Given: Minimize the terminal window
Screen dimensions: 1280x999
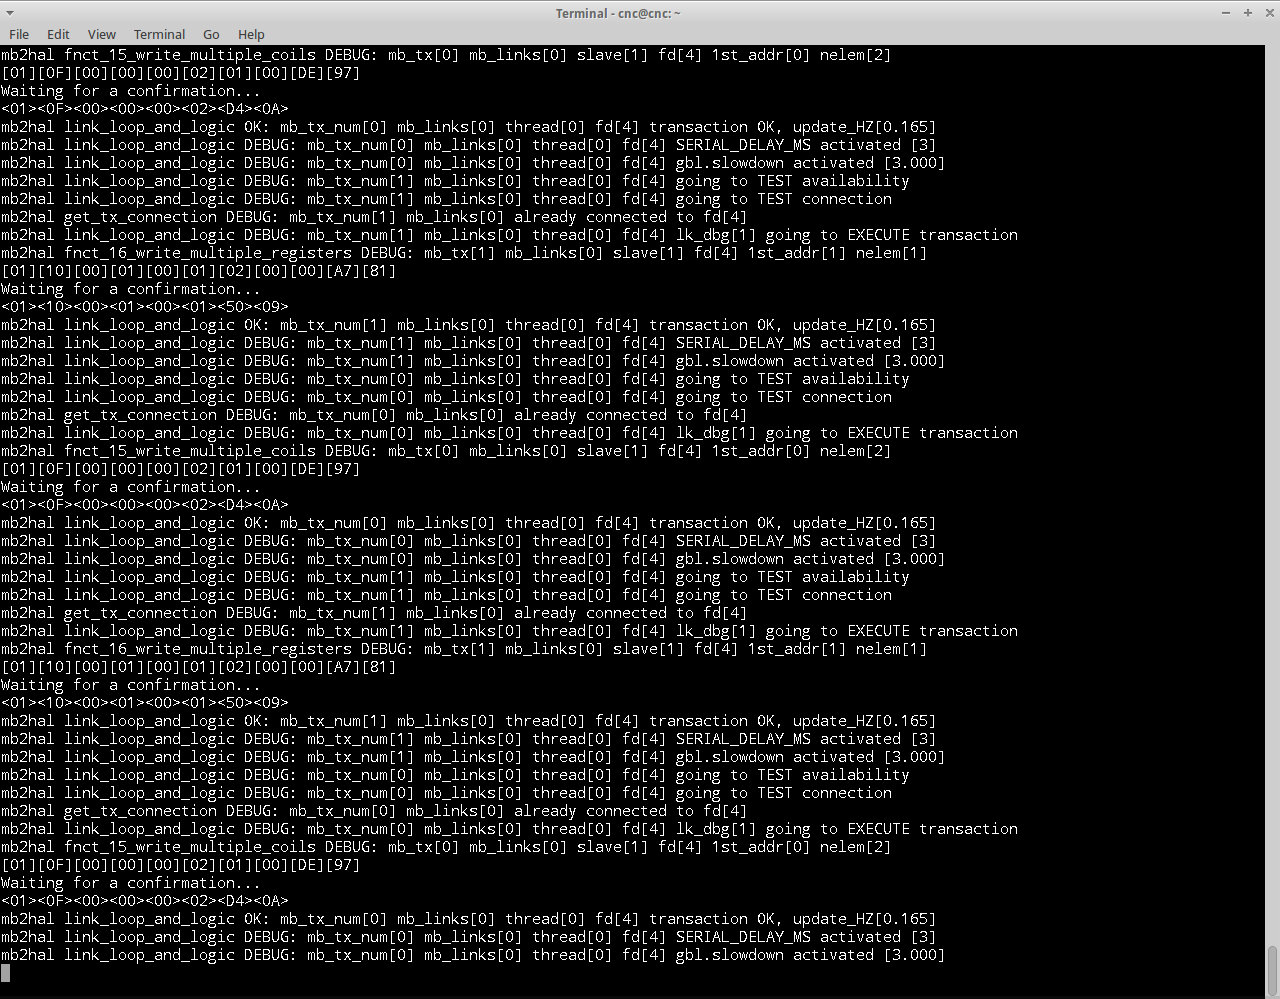Looking at the screenshot, I should click(1226, 13).
